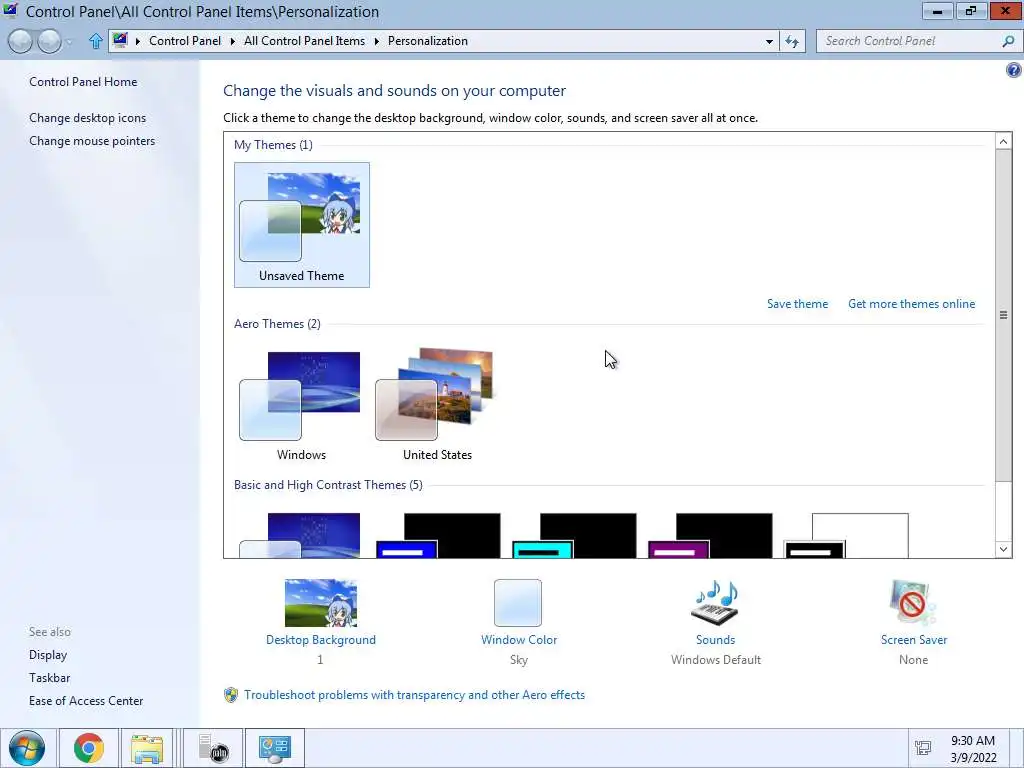This screenshot has height=768, width=1024.
Task: Open Troubleshoot problems with transparency link
Action: click(x=415, y=695)
